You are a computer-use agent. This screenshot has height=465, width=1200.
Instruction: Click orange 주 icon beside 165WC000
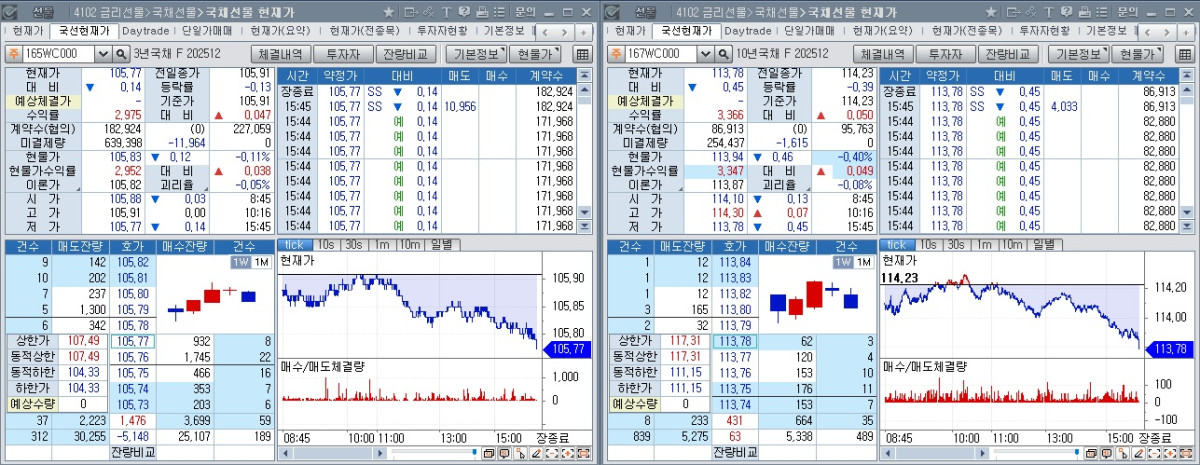pos(13,54)
